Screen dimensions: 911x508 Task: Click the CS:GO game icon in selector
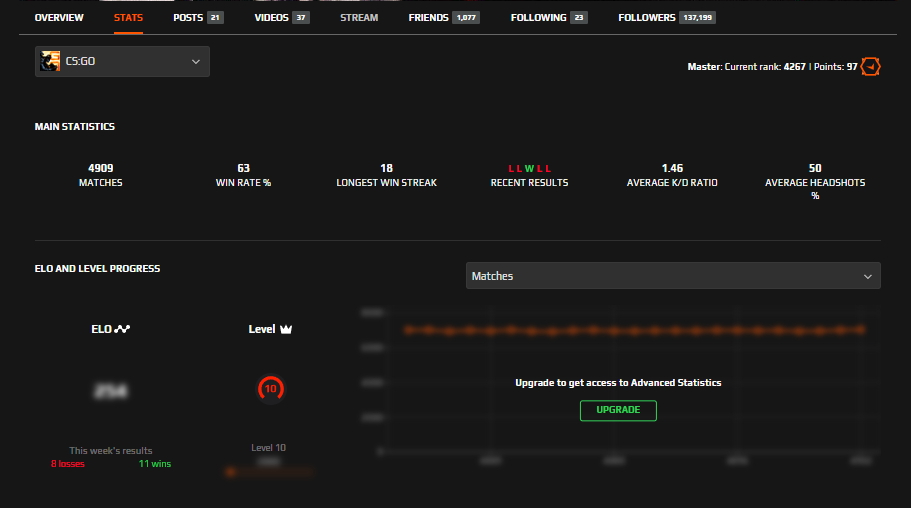(x=50, y=62)
